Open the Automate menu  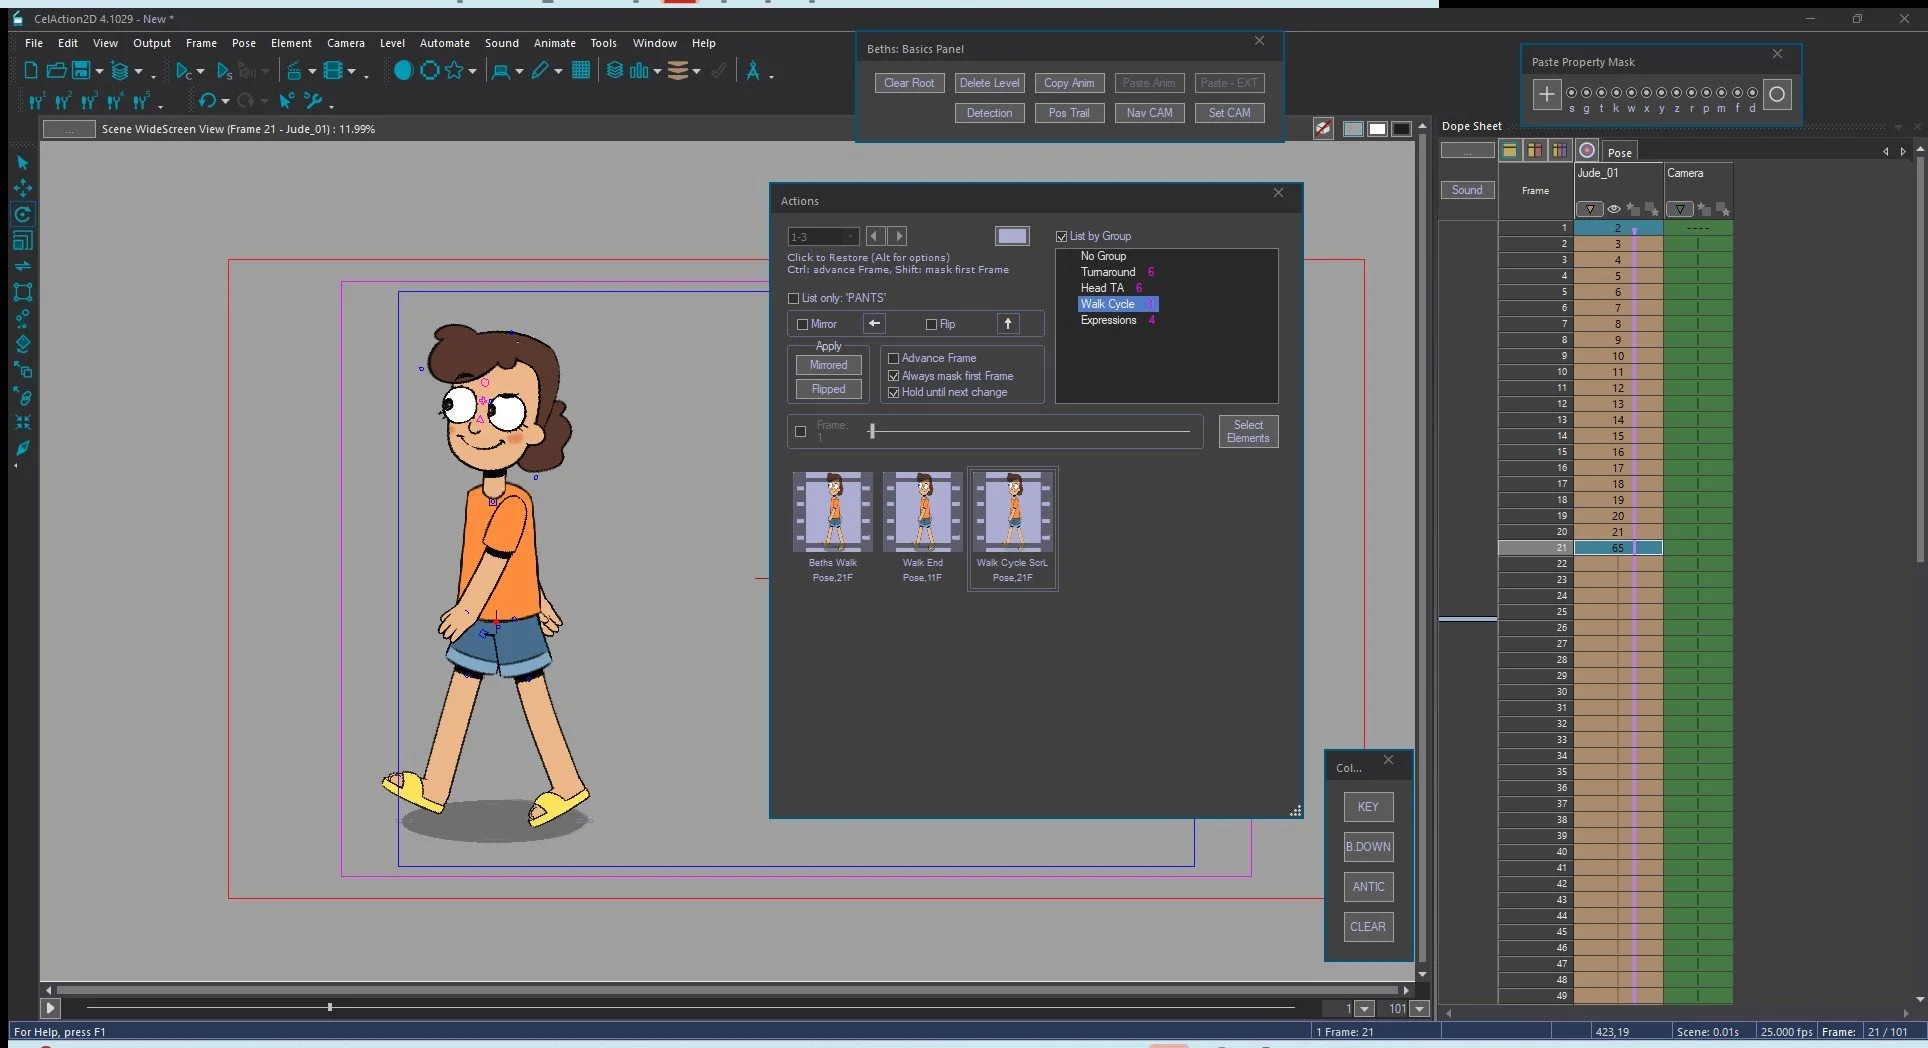[445, 43]
